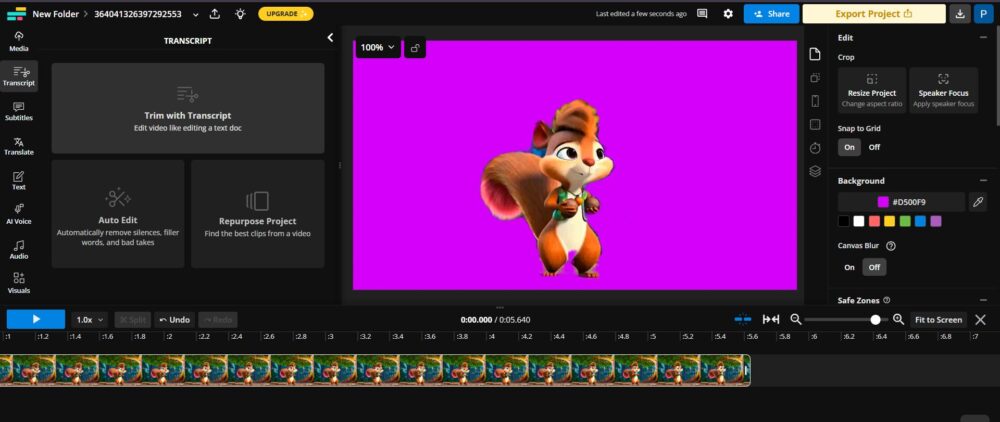Select the white background swatch
Screen dimensions: 1000x422
(x=859, y=221)
